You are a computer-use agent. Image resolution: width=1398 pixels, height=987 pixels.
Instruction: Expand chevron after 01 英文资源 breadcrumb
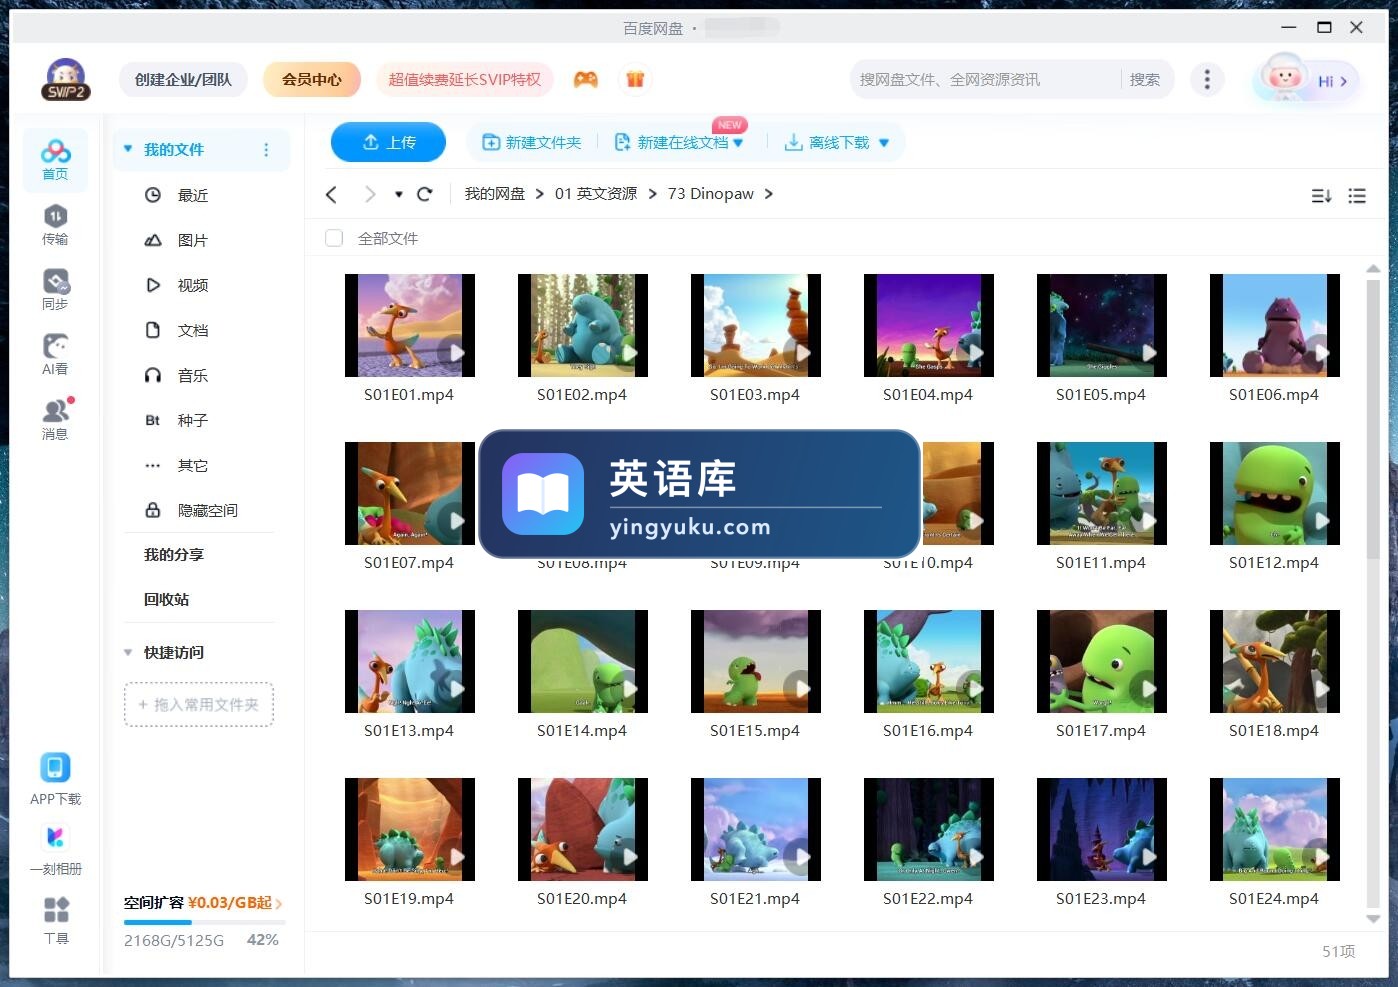click(653, 194)
